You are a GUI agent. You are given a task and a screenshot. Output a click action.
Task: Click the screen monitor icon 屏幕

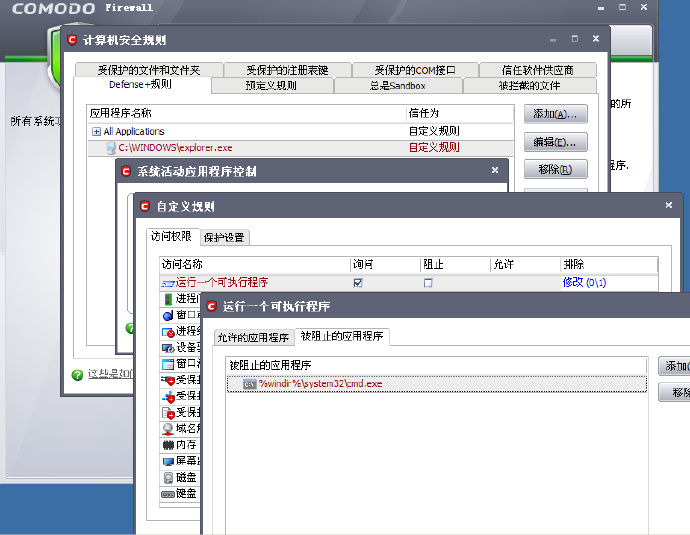pyautogui.click(x=168, y=461)
